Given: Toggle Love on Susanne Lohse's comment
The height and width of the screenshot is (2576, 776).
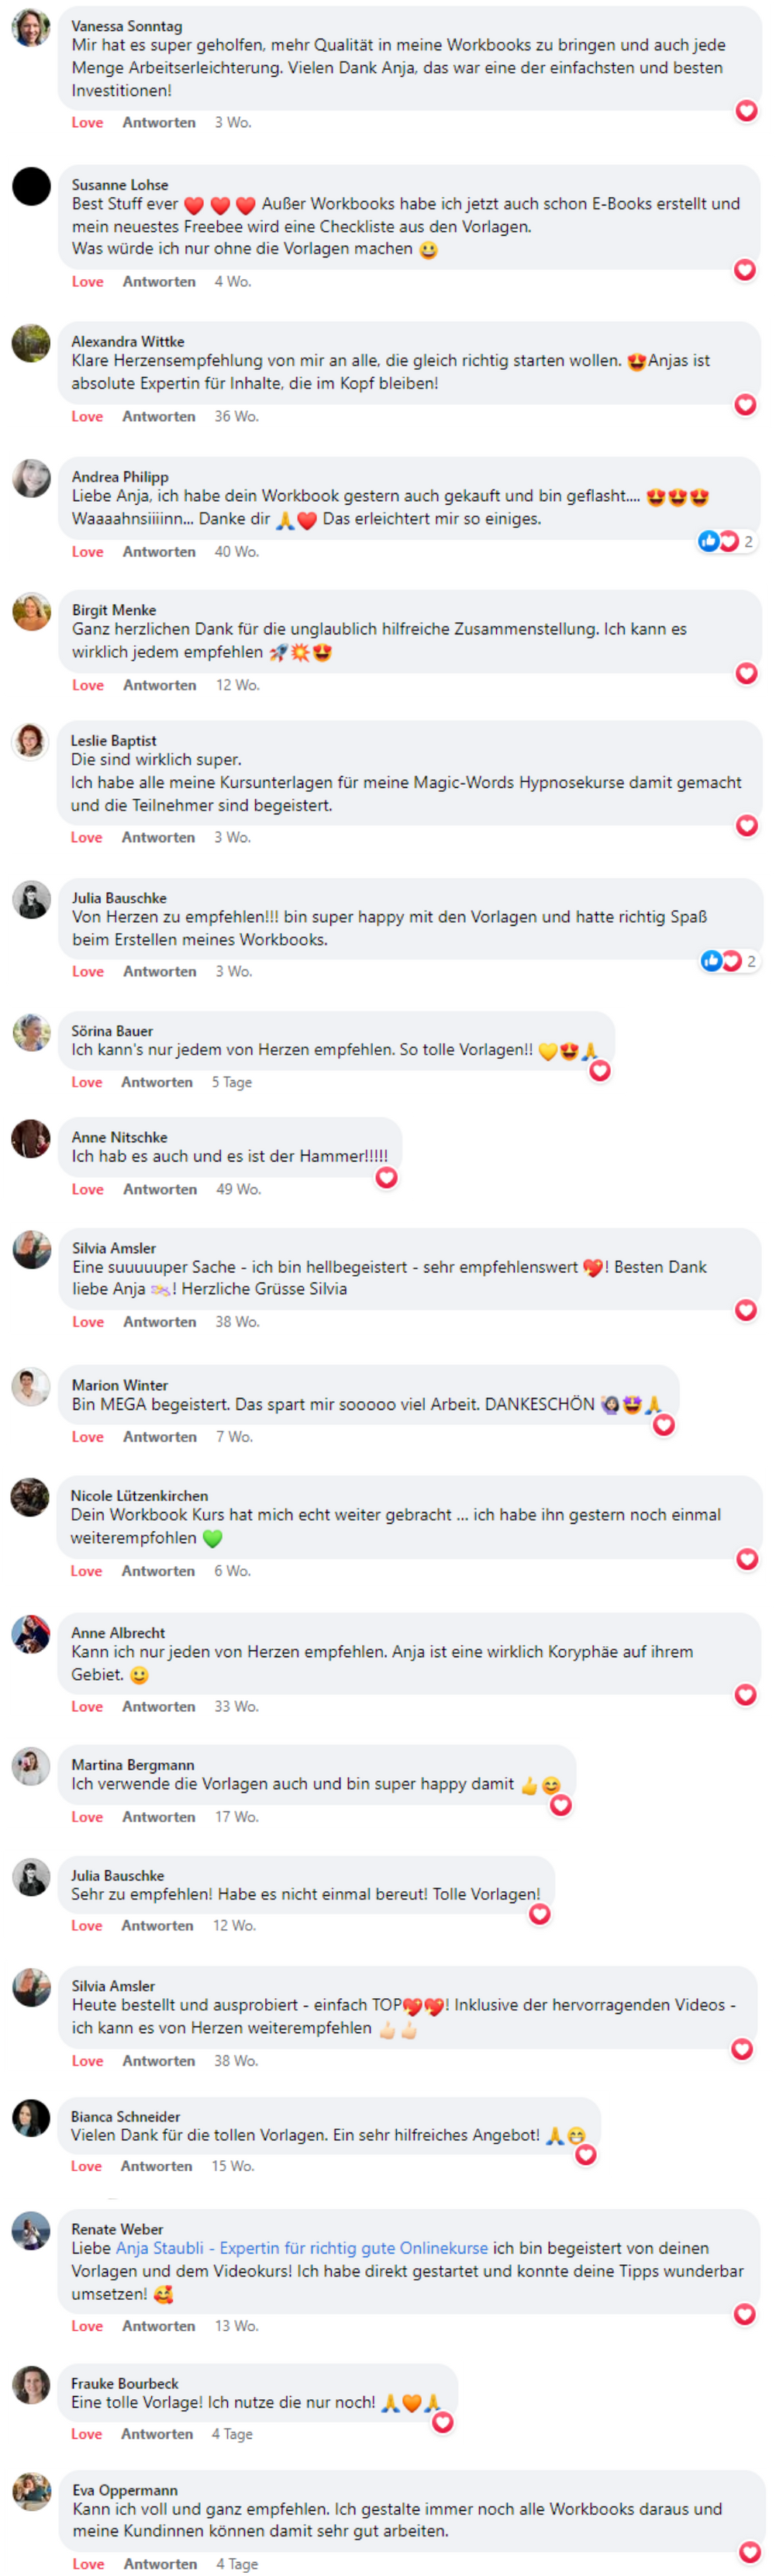Looking at the screenshot, I should [x=87, y=282].
